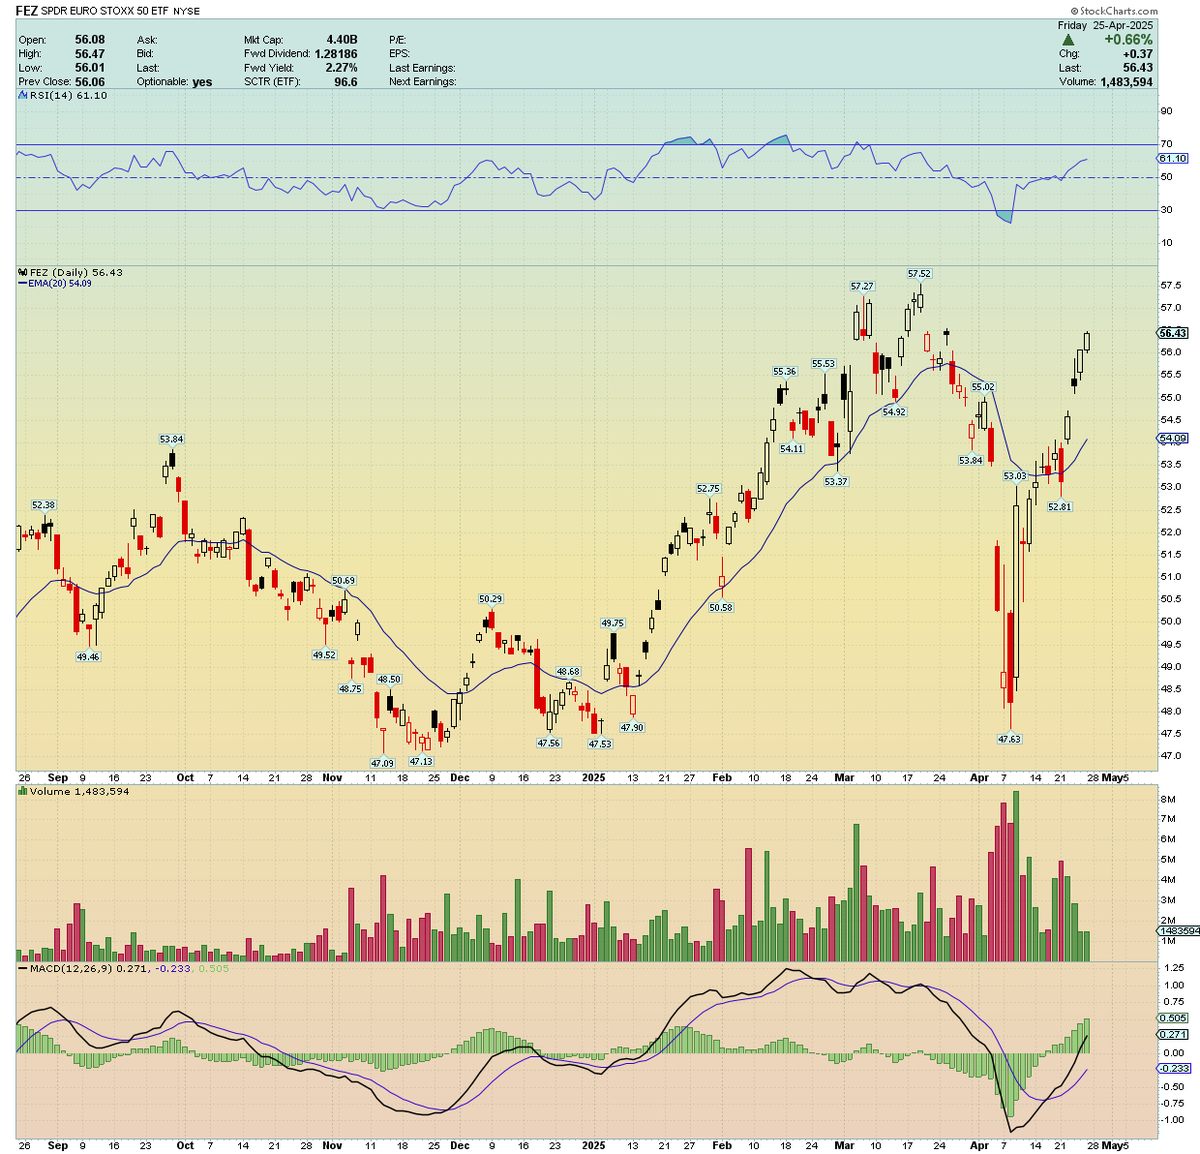The width and height of the screenshot is (1200, 1154).
Task: Click the Friday 25-Apr-2025 date
Action: [1106, 26]
